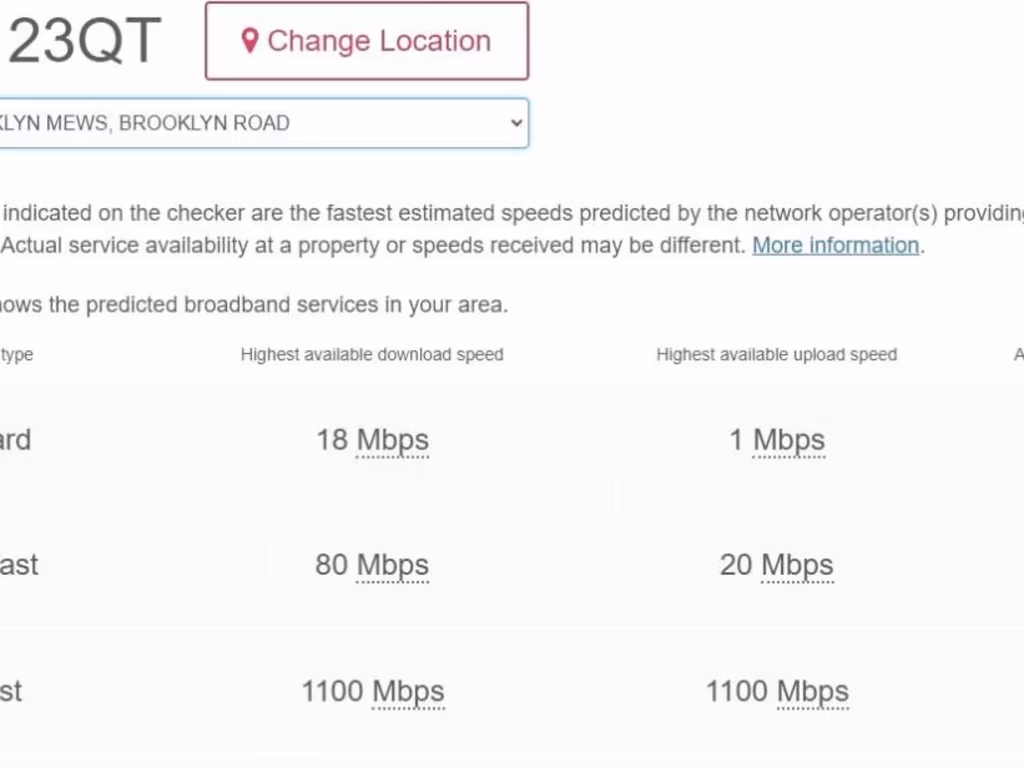This screenshot has width=1024, height=768.
Task: Select the row label beside 1100 Mbps
Action: (11, 691)
